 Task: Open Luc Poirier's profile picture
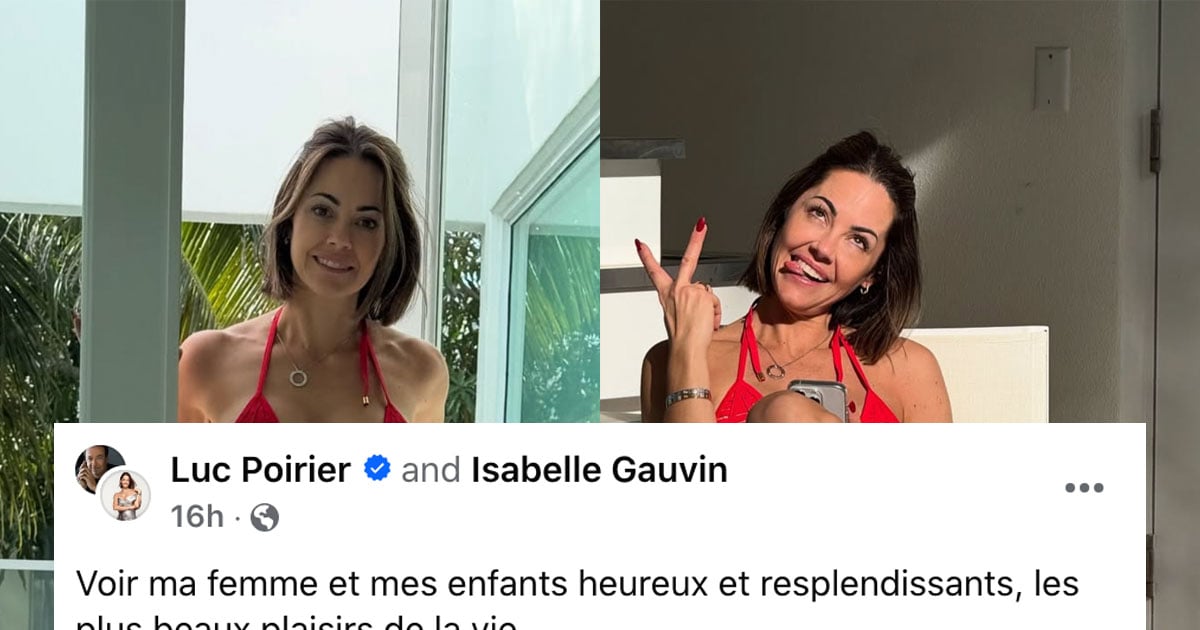[x=97, y=466]
